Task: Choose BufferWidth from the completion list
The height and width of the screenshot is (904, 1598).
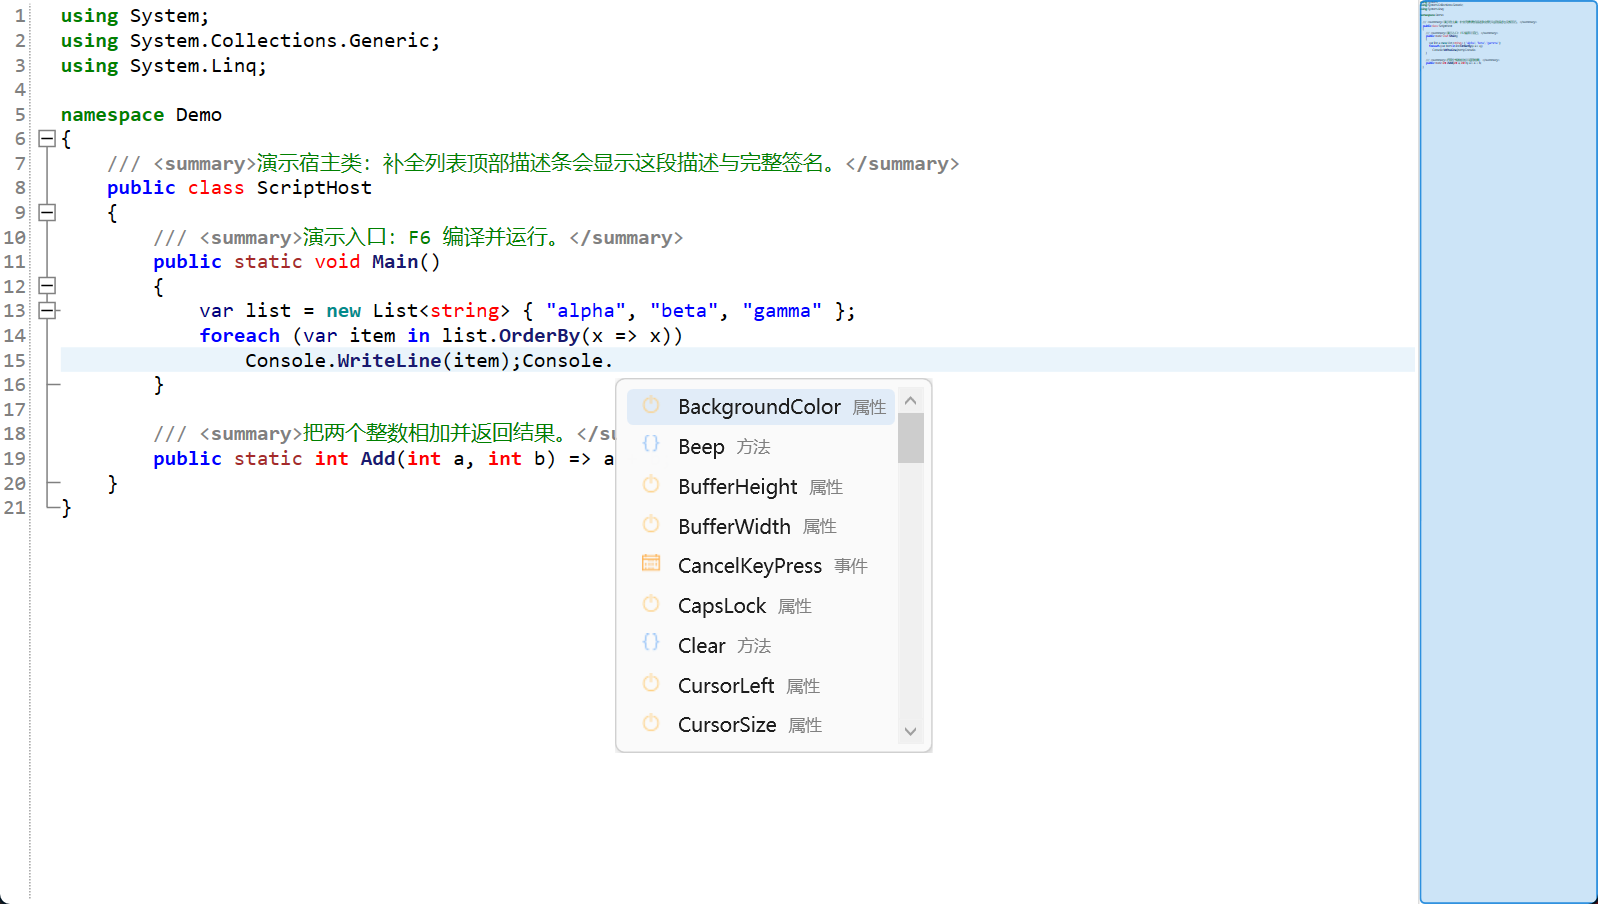Action: (761, 526)
